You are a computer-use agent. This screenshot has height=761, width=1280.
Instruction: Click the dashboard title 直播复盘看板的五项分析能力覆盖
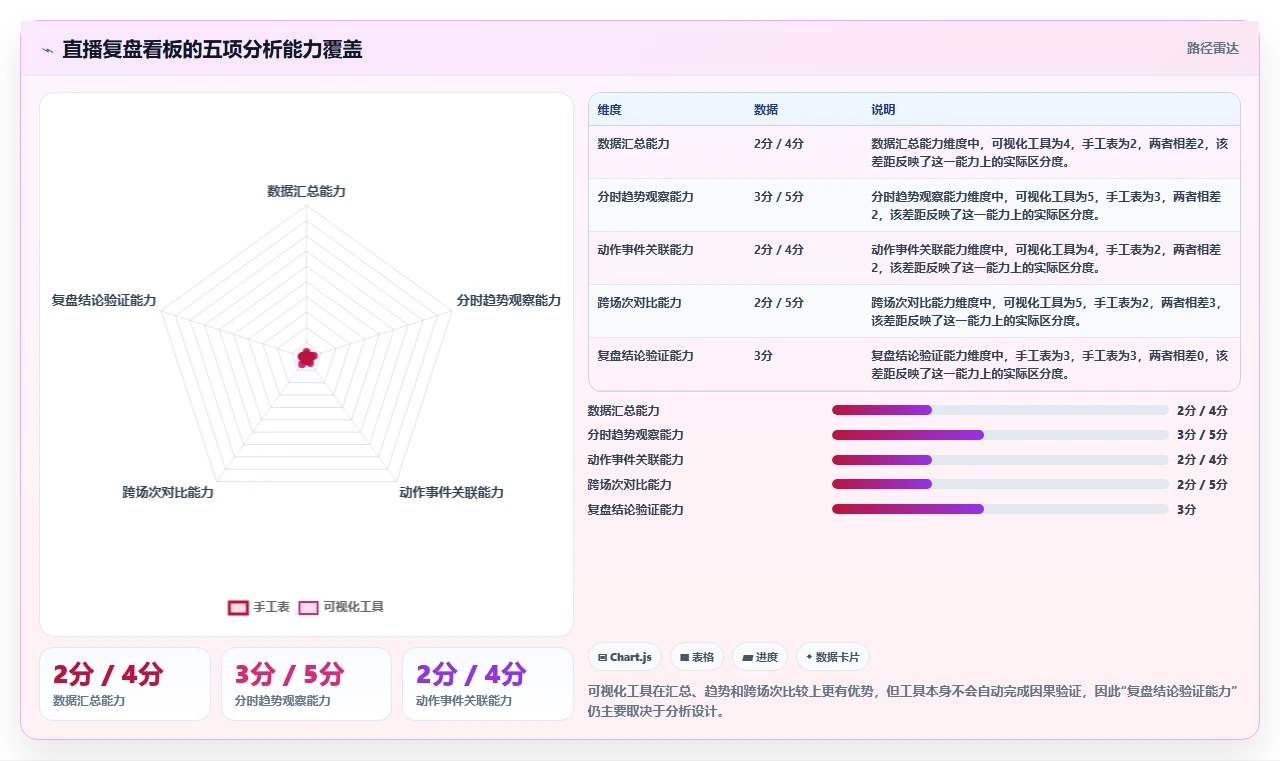coord(212,49)
